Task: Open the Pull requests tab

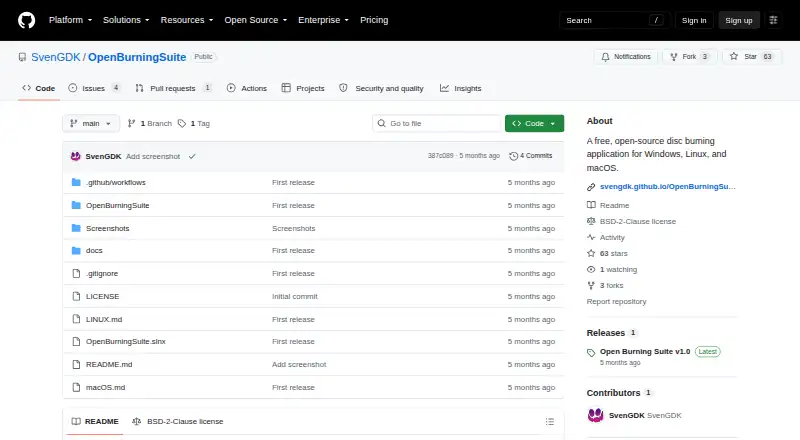Action: (173, 88)
